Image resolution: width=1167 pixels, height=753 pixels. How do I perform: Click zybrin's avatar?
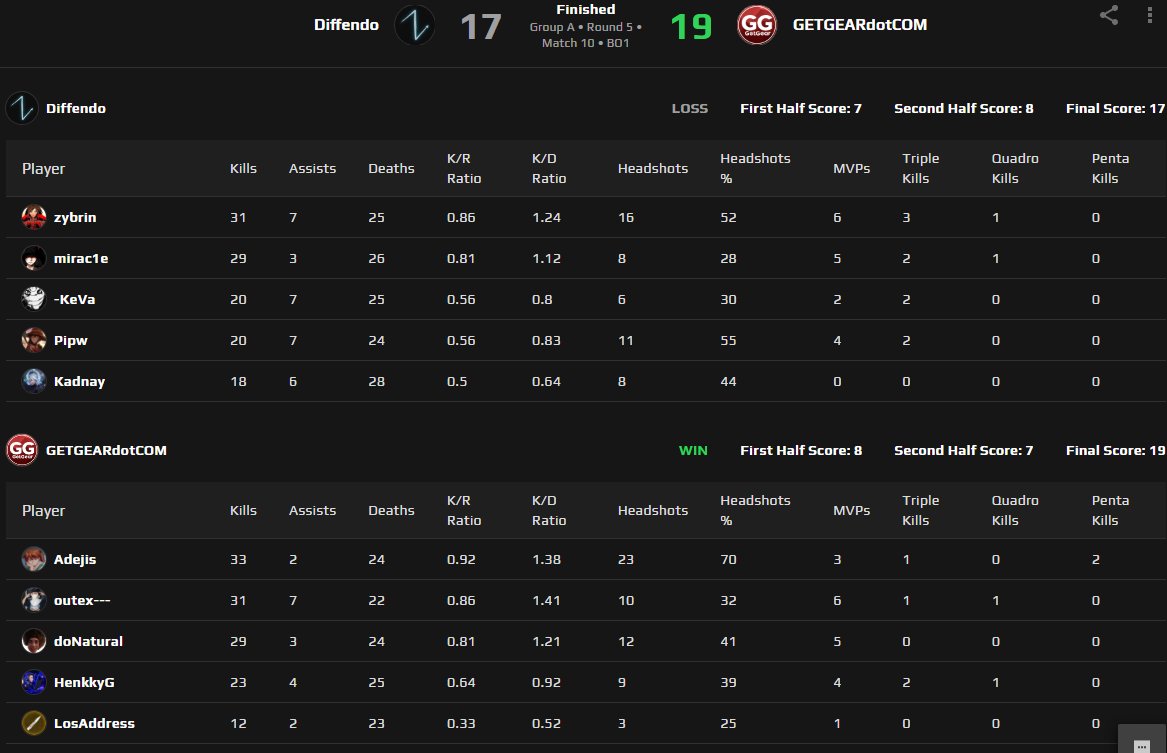33,217
